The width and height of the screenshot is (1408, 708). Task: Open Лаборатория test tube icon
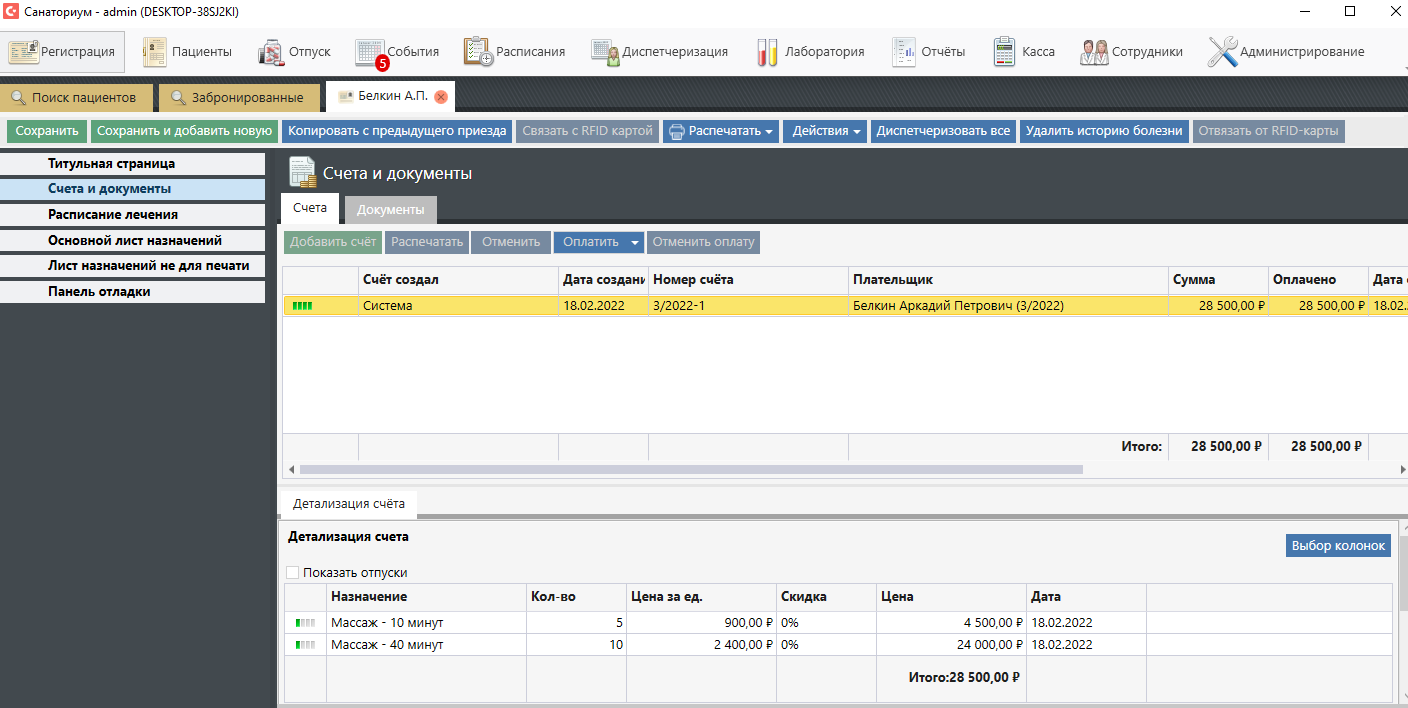click(x=767, y=52)
